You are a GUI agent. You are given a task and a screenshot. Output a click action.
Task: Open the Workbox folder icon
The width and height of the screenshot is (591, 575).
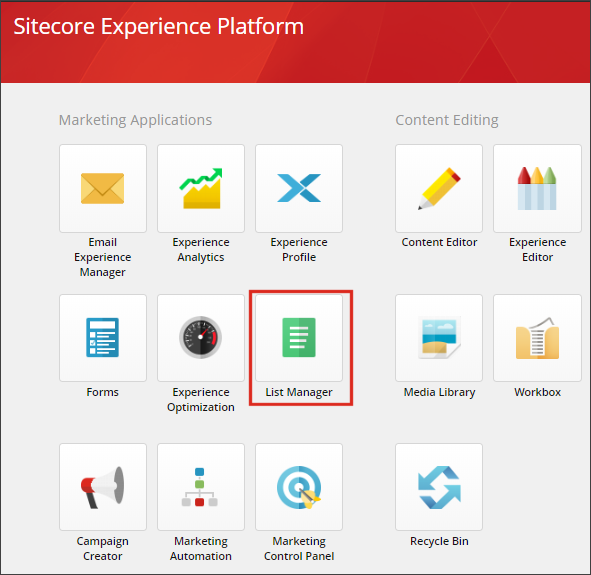tap(537, 338)
